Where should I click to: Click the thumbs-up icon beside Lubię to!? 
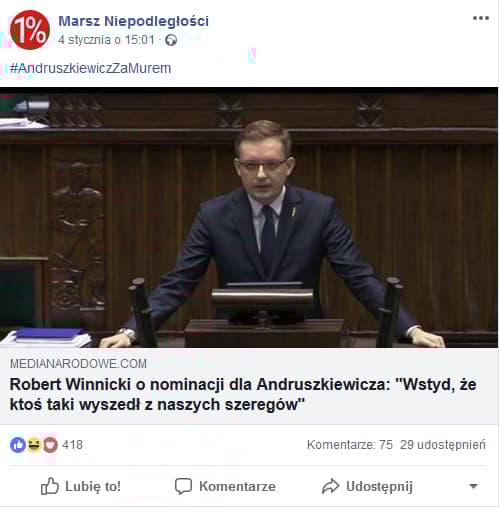coord(50,486)
